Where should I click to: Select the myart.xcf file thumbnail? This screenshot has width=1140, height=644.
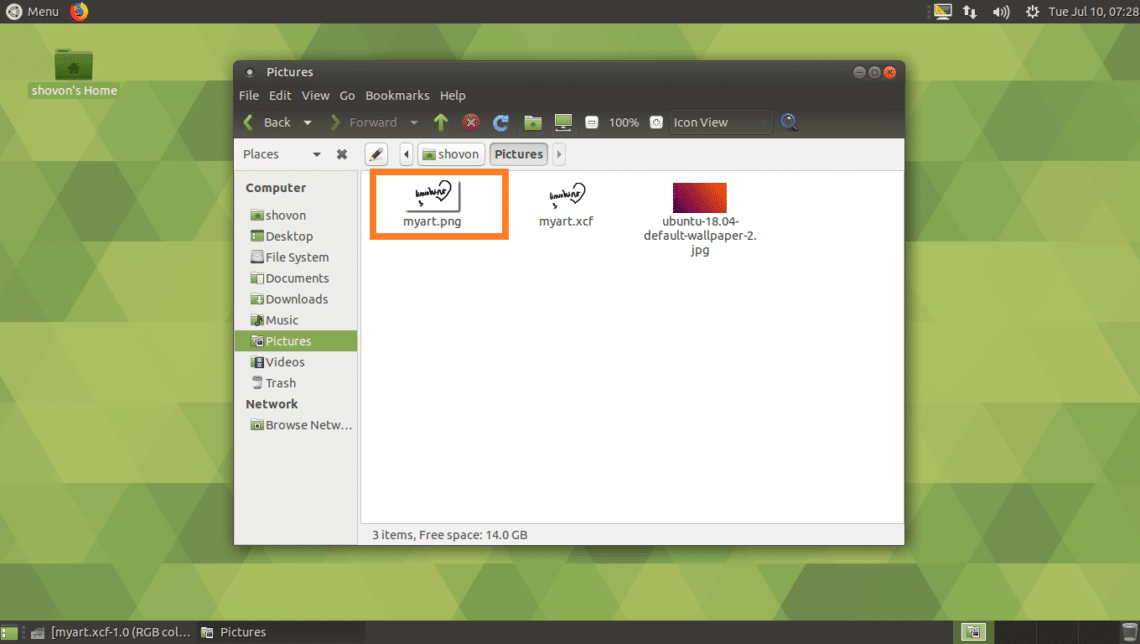pyautogui.click(x=566, y=195)
